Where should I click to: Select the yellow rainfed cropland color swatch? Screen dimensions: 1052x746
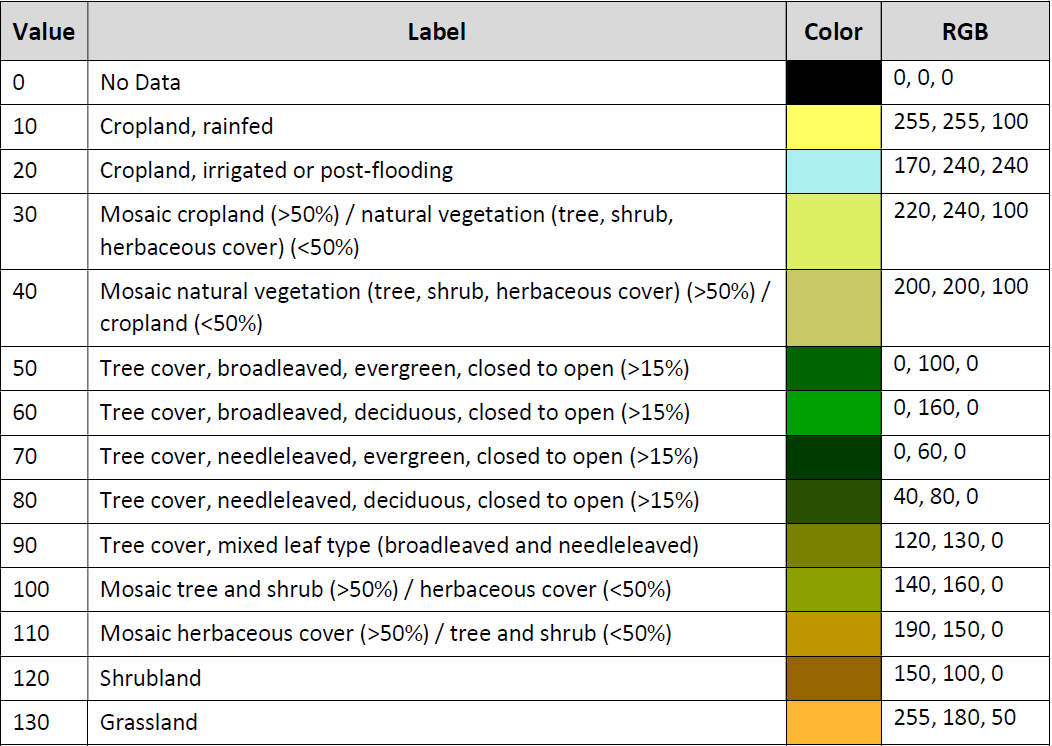(x=833, y=127)
